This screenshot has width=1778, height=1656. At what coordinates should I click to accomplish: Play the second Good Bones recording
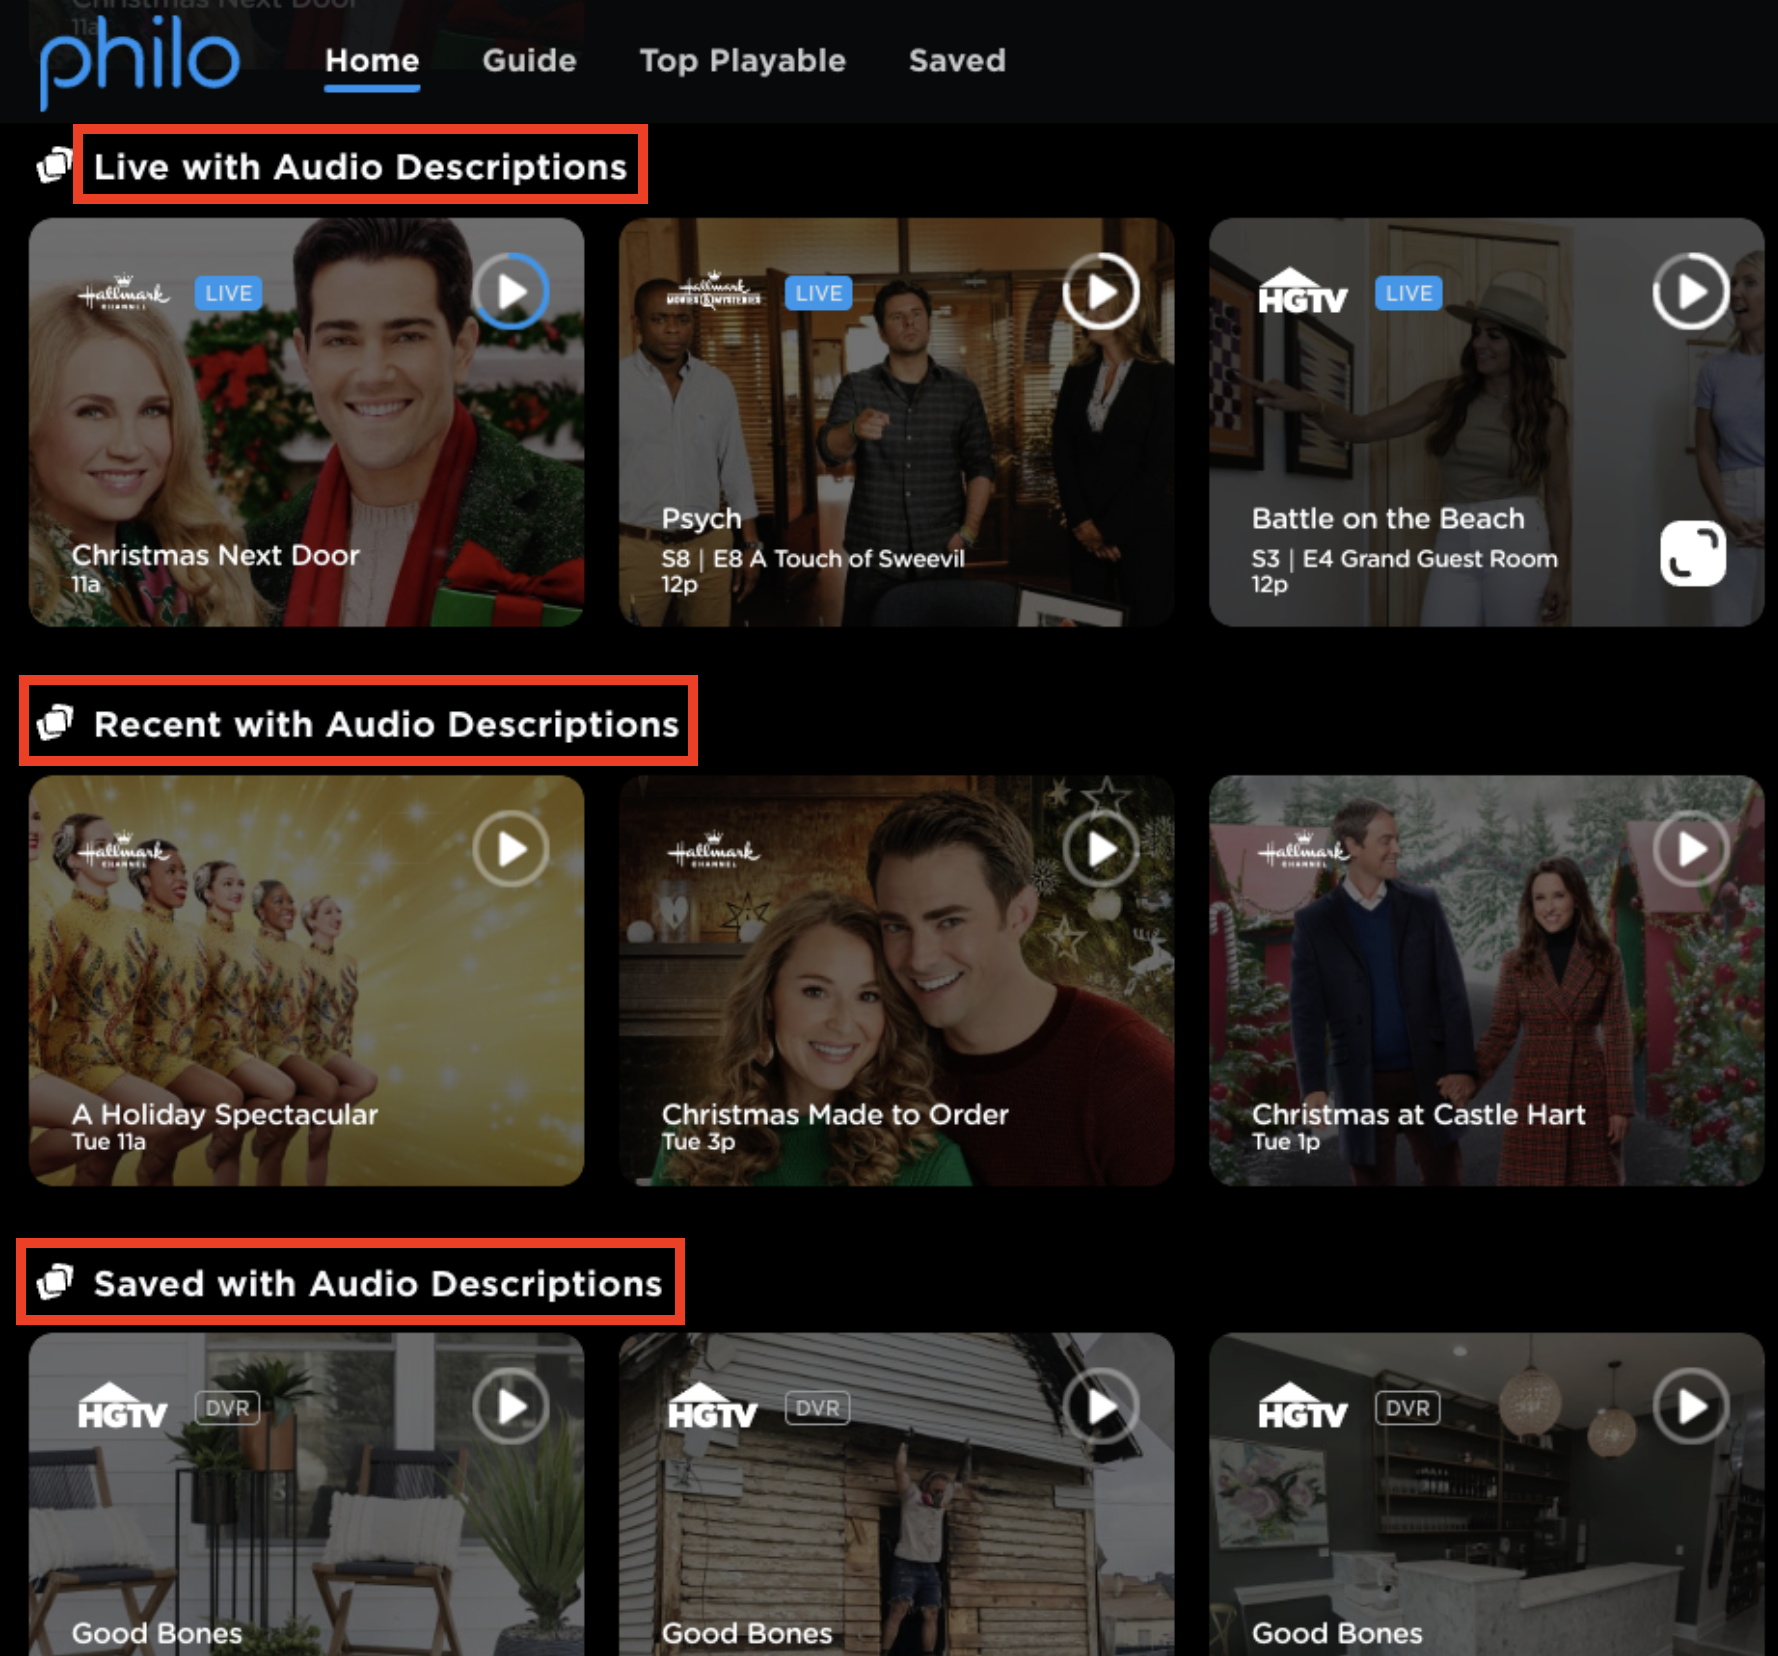click(1101, 1407)
